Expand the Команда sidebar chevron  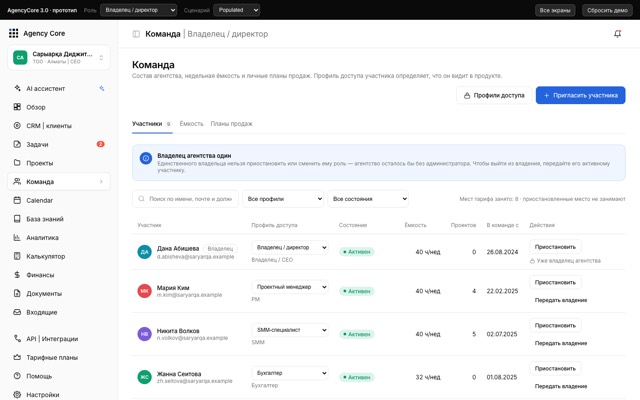coord(101,182)
